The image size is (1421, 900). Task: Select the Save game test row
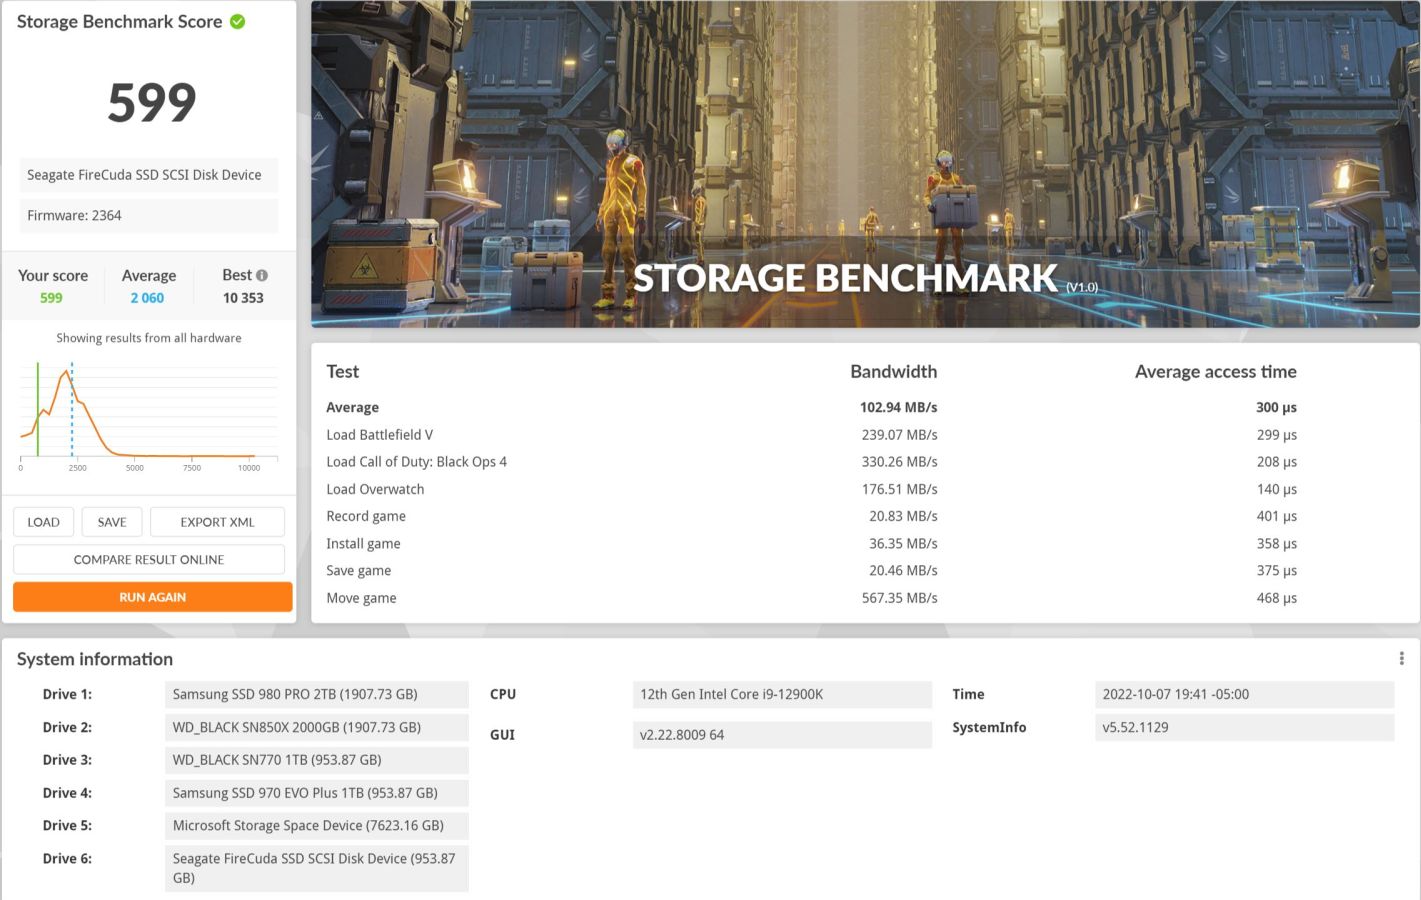click(811, 570)
